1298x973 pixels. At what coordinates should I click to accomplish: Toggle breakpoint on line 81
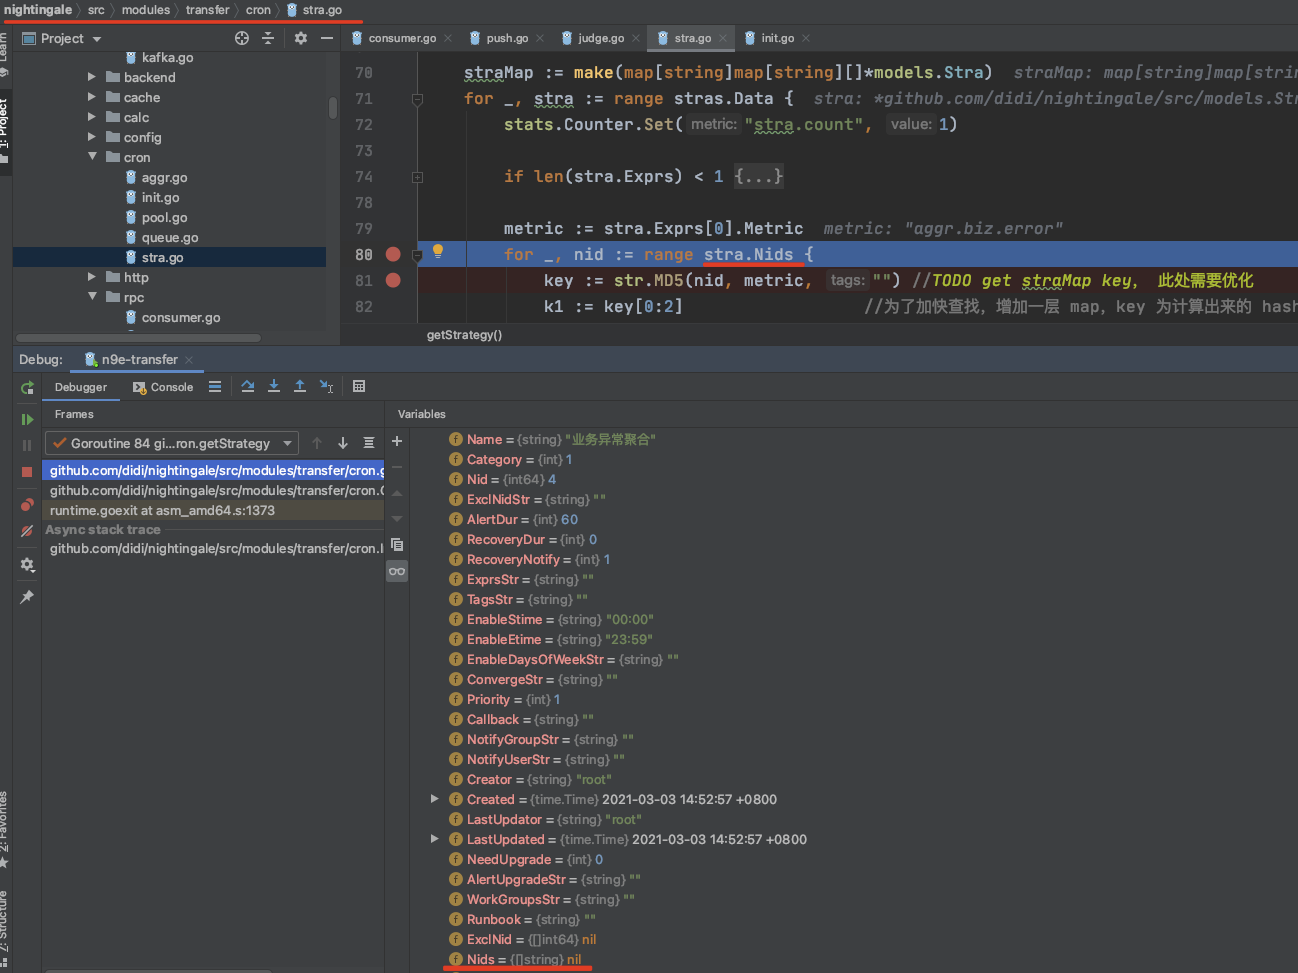[393, 281]
